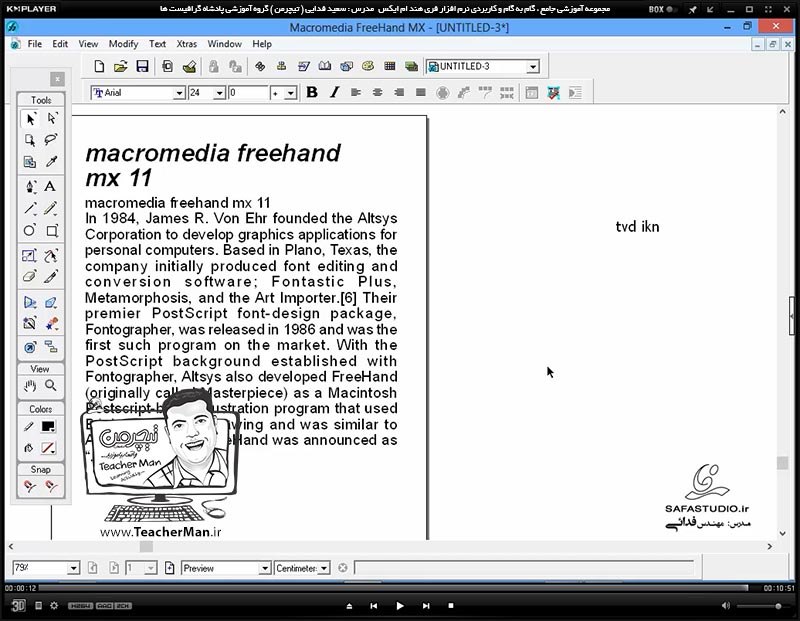Open the Centimeters units dropdown
This screenshot has height=621, width=800.
323,568
